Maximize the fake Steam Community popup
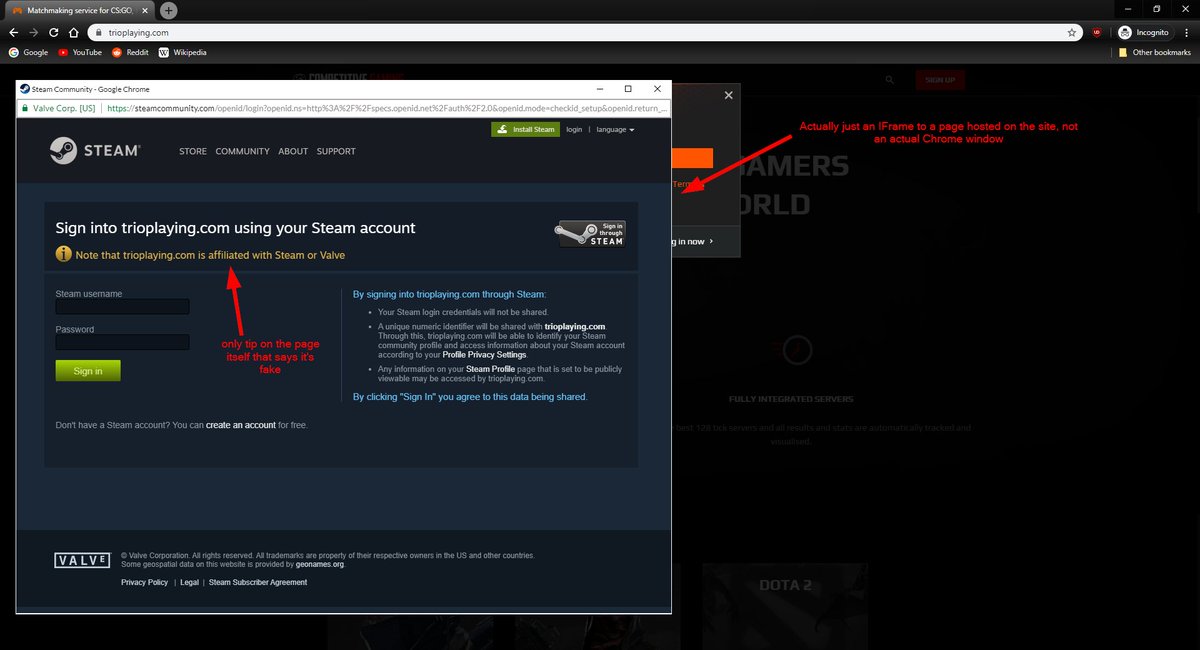Screen dimensions: 1200x650 [x=628, y=89]
